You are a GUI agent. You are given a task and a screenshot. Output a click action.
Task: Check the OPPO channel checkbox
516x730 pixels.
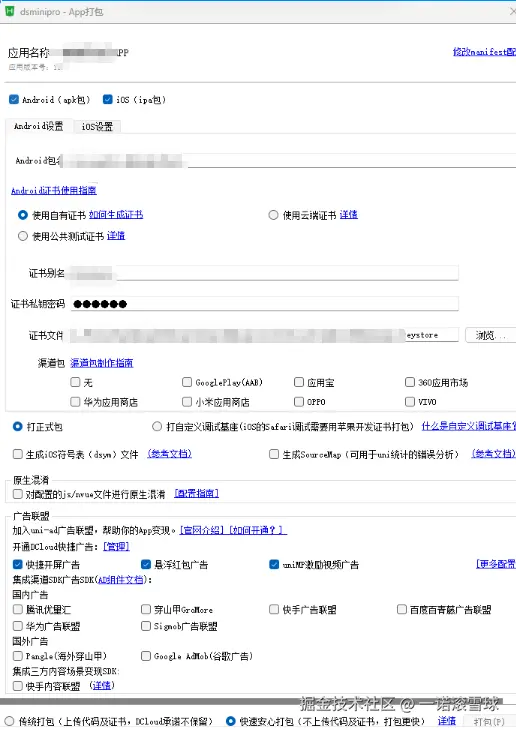point(299,401)
